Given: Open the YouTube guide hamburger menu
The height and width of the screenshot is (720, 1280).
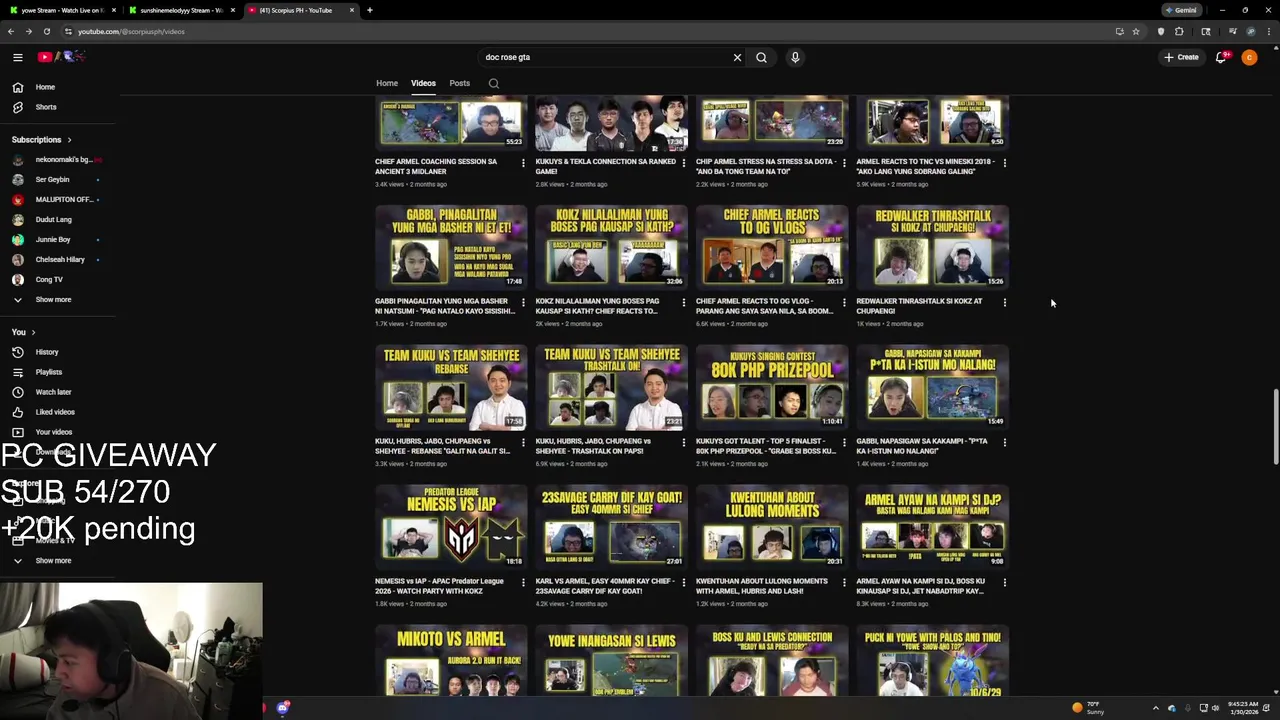Looking at the screenshot, I should pyautogui.click(x=17, y=57).
